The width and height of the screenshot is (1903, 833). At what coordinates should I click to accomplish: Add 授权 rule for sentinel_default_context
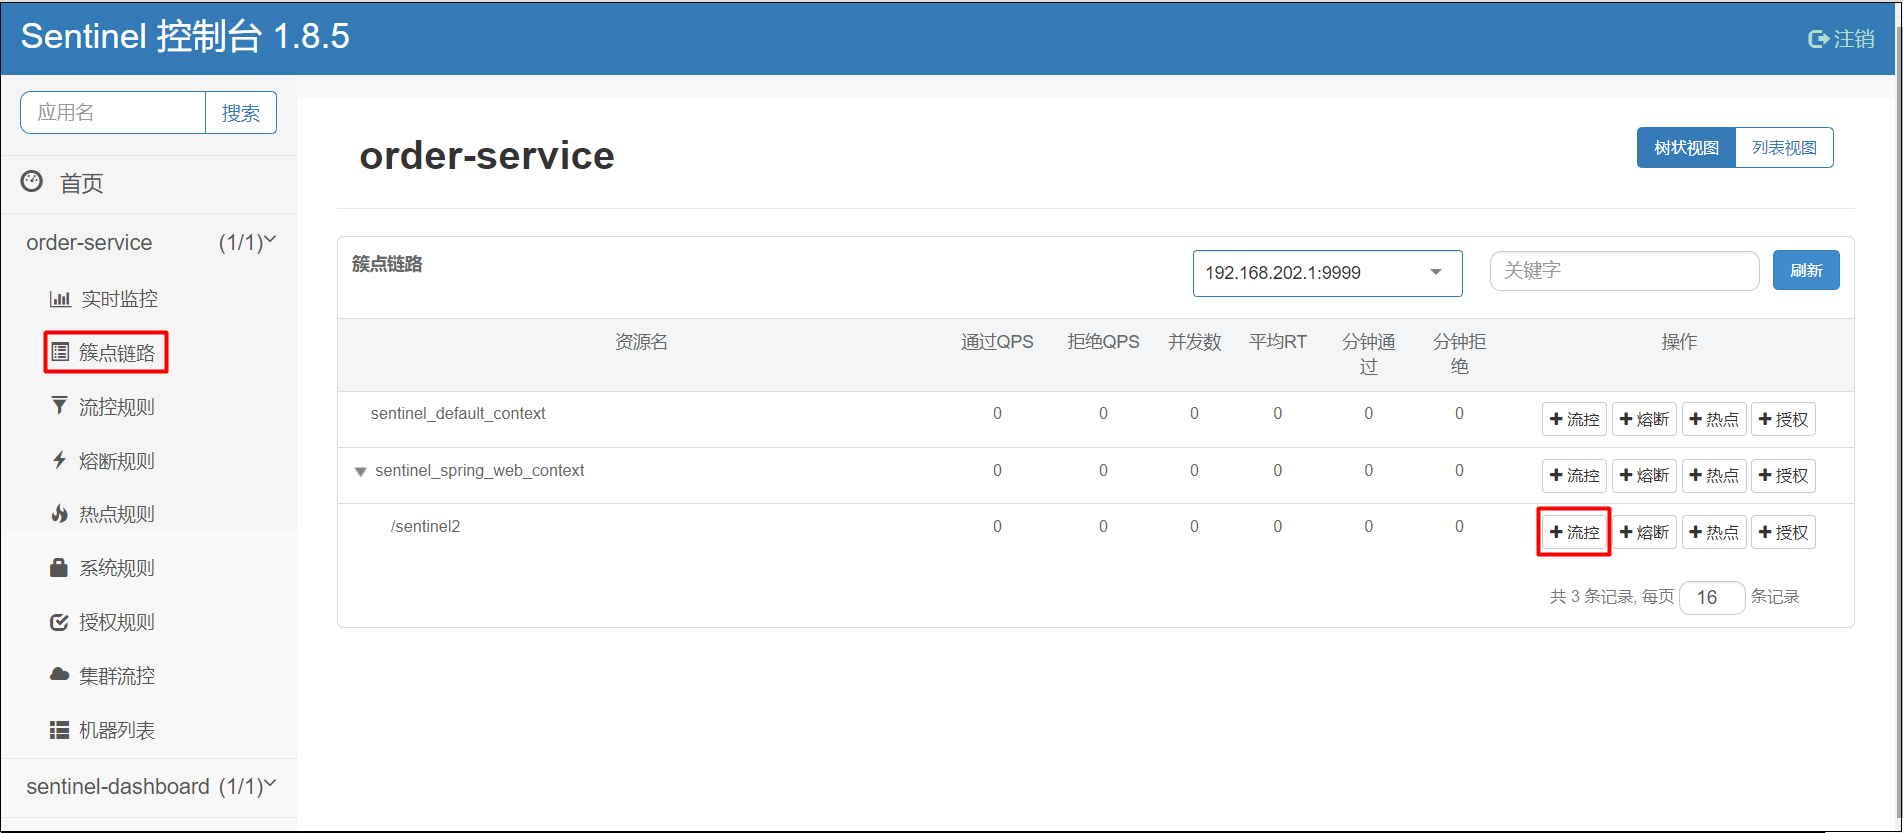click(1783, 419)
